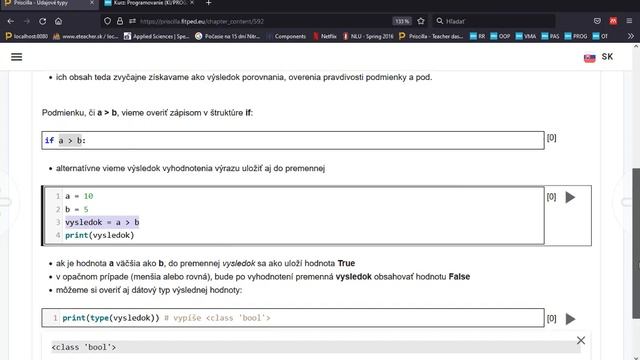Click code line 'print(vysledok)'
This screenshot has height=360, width=640.
coord(100,236)
